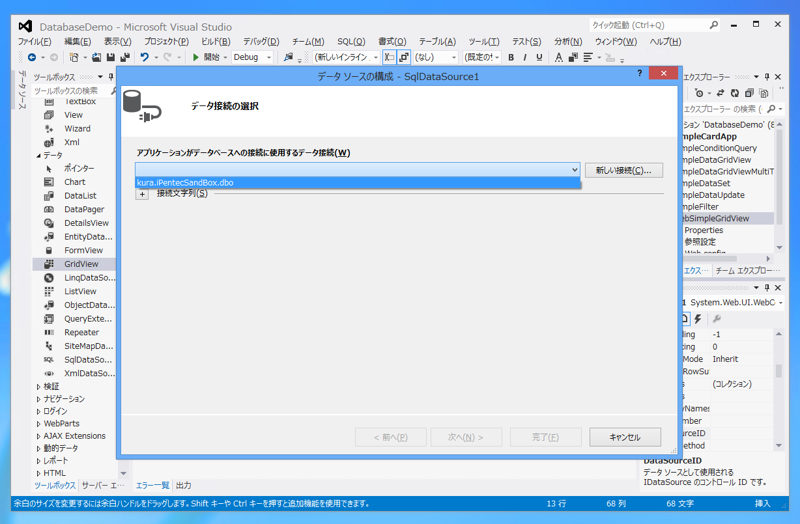Viewport: 800px width, 524px height.
Task: Collapse the データ toolbox category
Action: pyautogui.click(x=39, y=156)
